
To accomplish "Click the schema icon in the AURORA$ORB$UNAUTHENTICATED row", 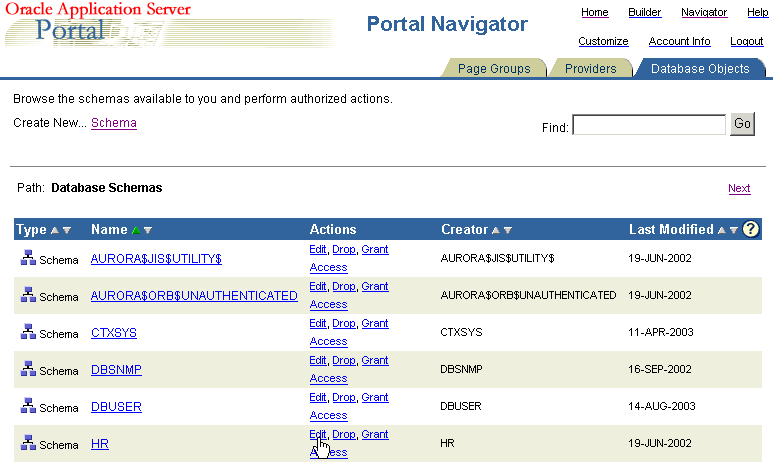I will tap(28, 294).
